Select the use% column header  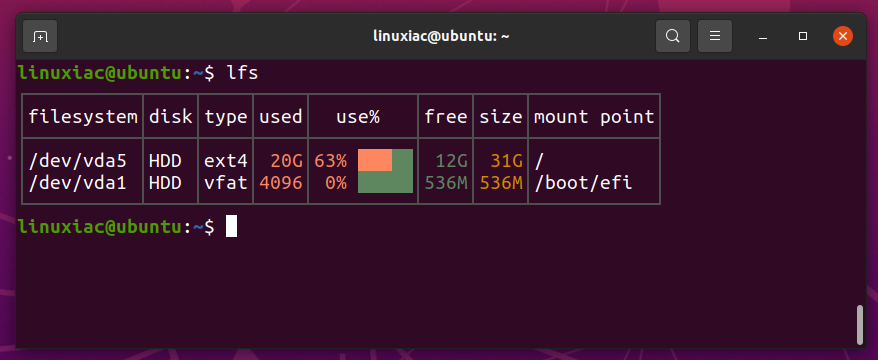358,116
